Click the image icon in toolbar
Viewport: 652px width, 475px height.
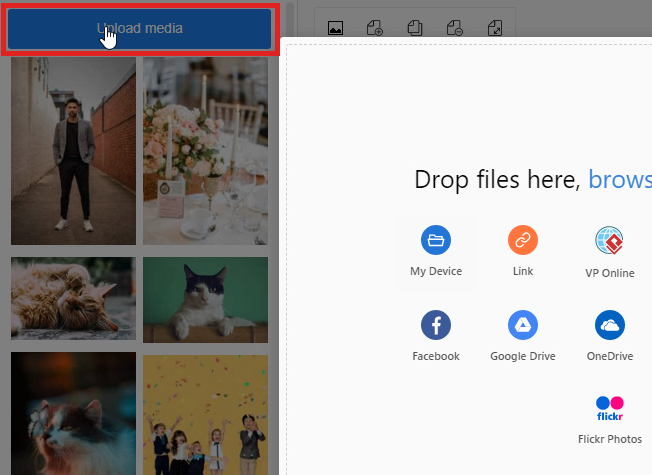point(336,29)
